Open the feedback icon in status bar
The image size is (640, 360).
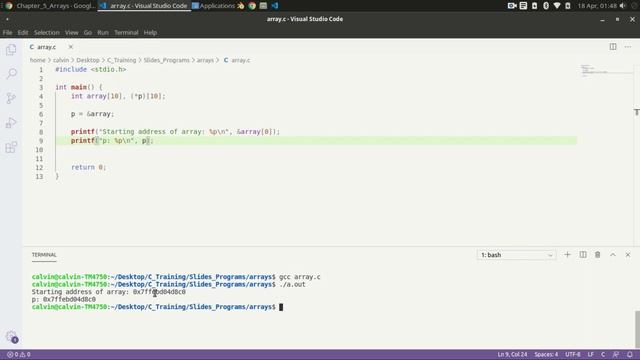coord(616,354)
